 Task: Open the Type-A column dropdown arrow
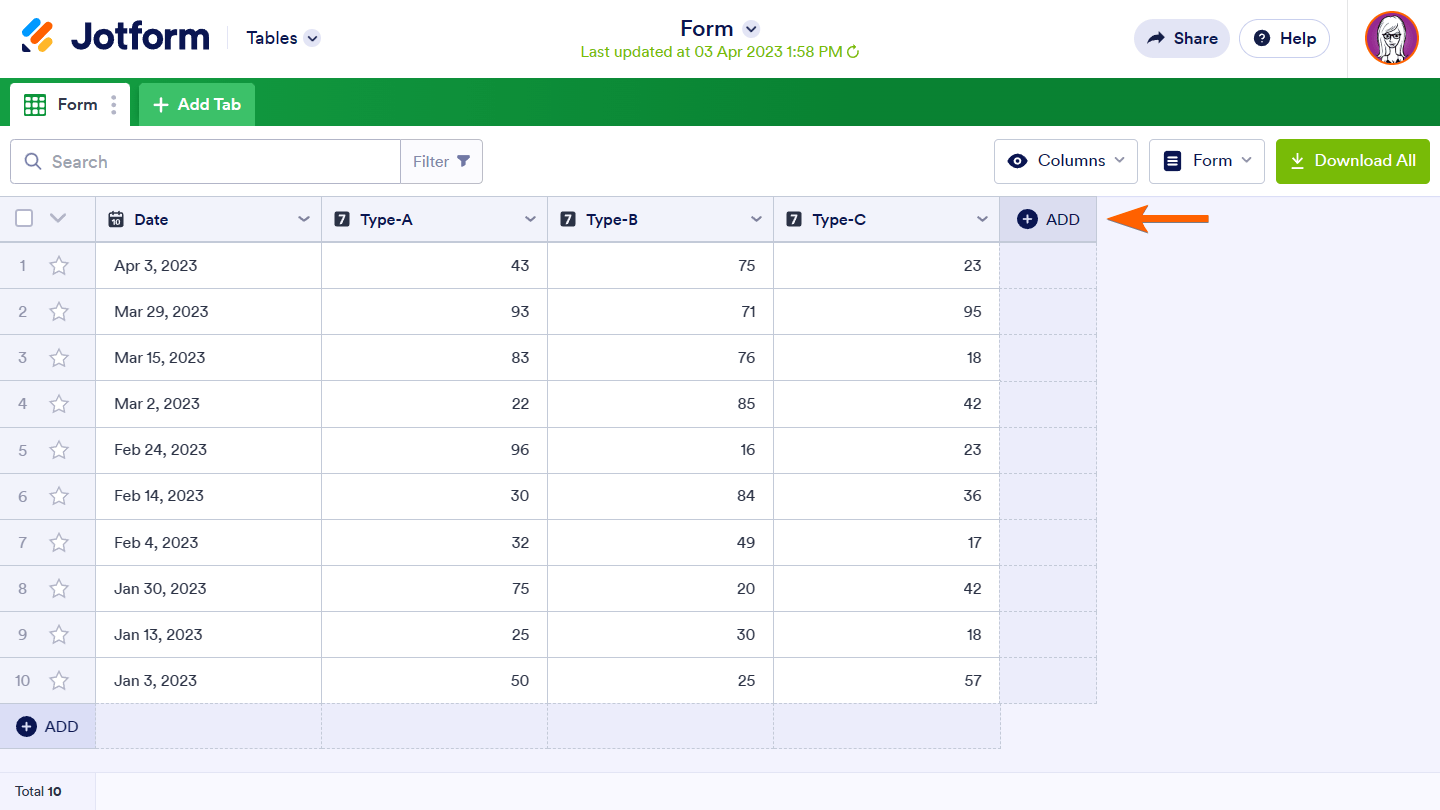(x=530, y=219)
